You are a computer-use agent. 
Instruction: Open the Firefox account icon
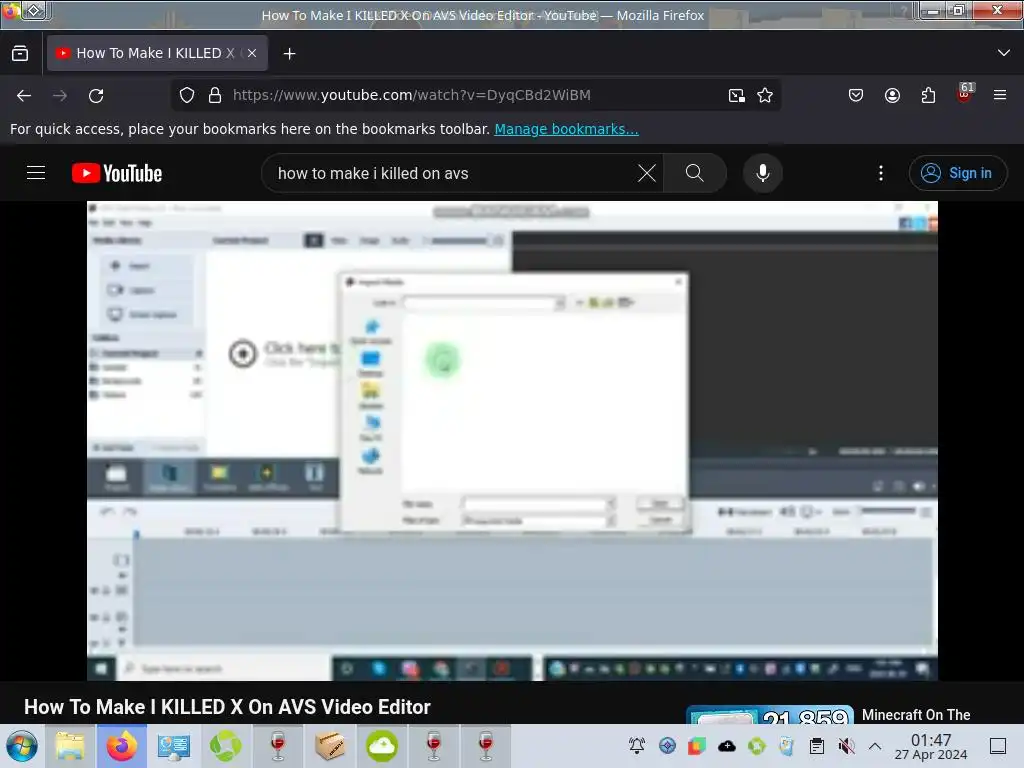coord(892,95)
